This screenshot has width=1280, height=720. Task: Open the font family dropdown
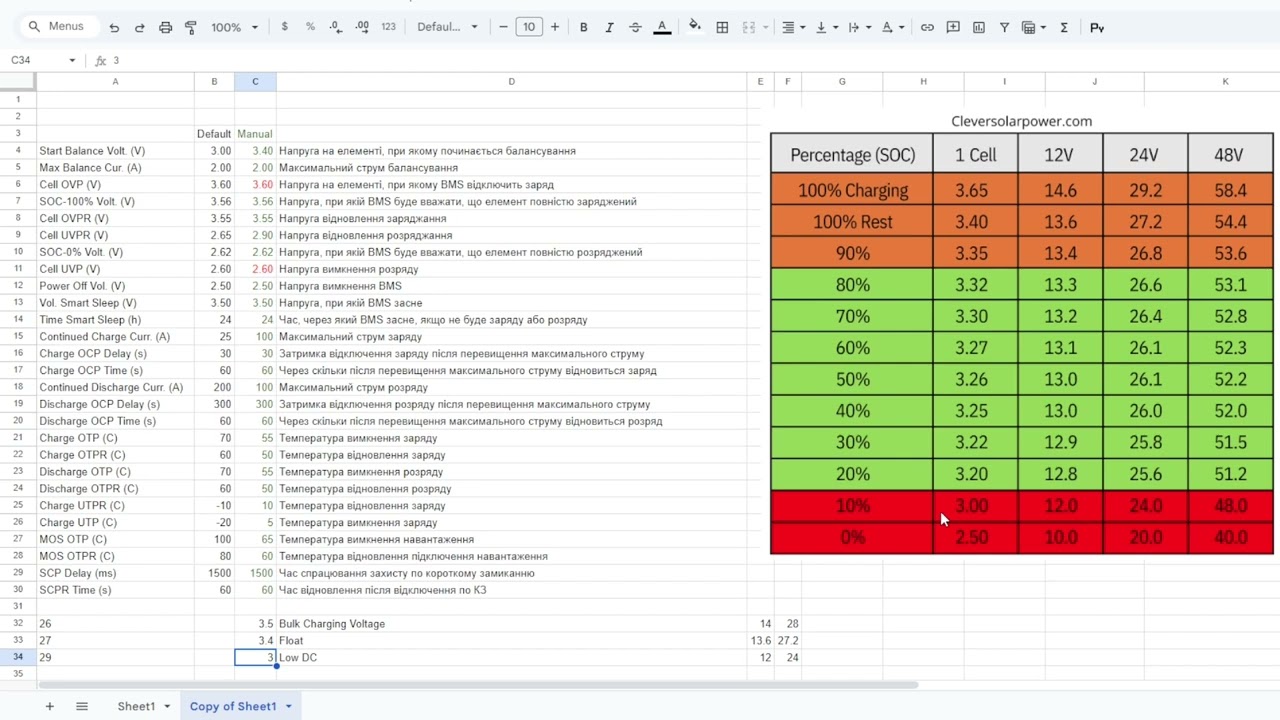point(447,27)
